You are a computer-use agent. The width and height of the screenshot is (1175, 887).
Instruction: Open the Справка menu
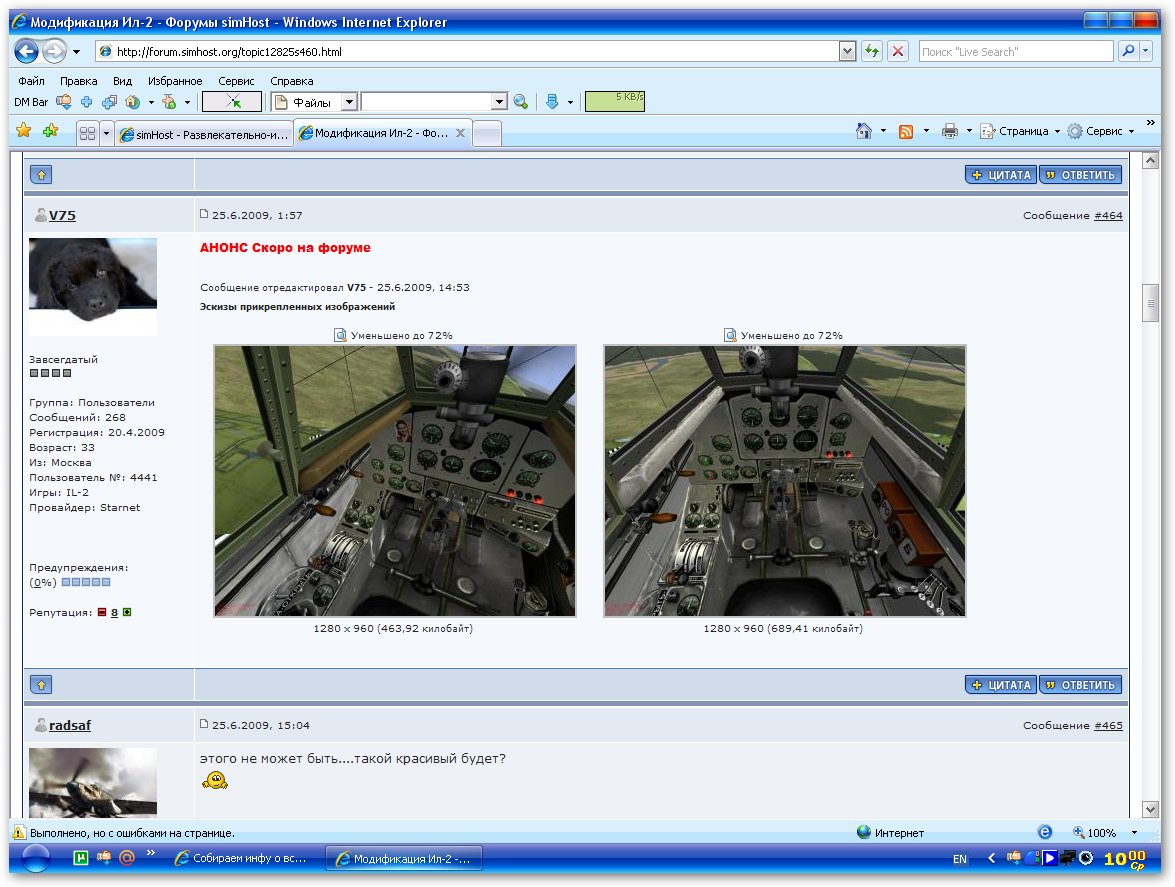tap(292, 81)
